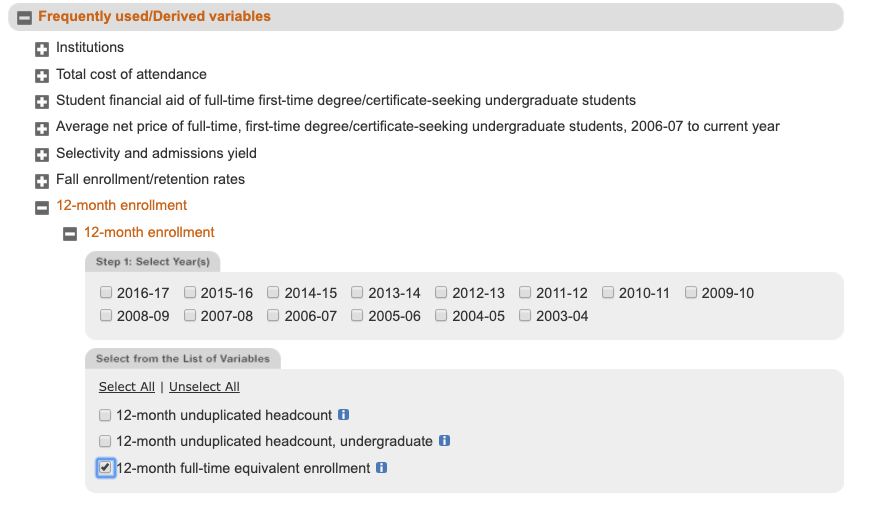Image resolution: width=871 pixels, height=507 pixels.
Task: Open info icon for 12-month unduplicated headcount
Action: pyautogui.click(x=344, y=414)
